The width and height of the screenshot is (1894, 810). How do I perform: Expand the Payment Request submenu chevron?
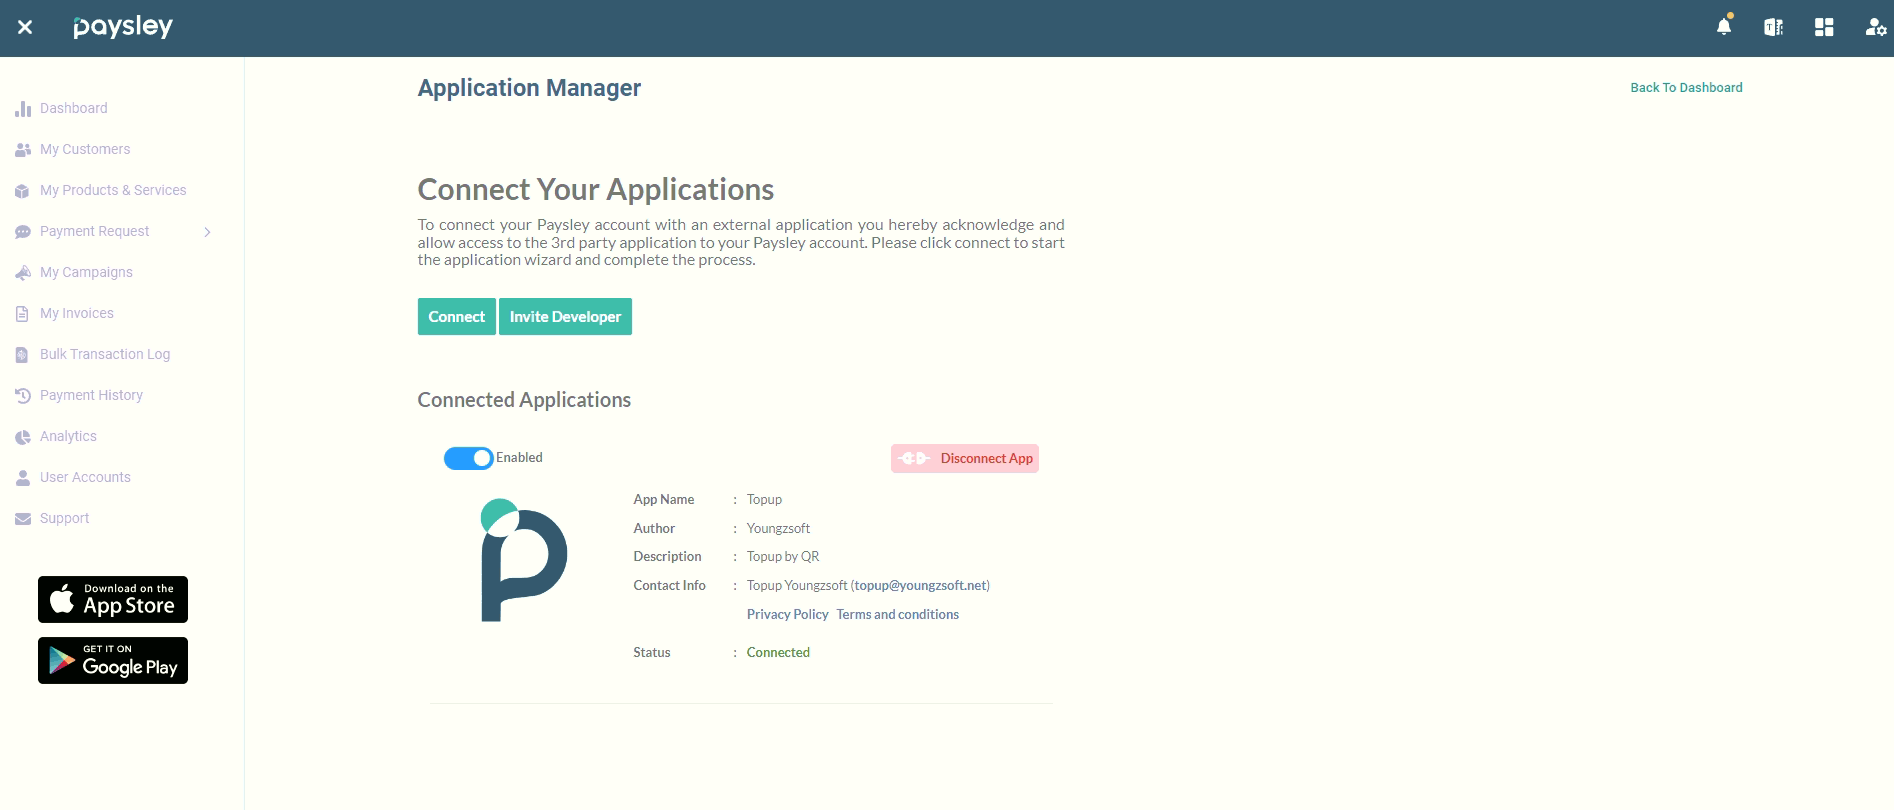[207, 232]
